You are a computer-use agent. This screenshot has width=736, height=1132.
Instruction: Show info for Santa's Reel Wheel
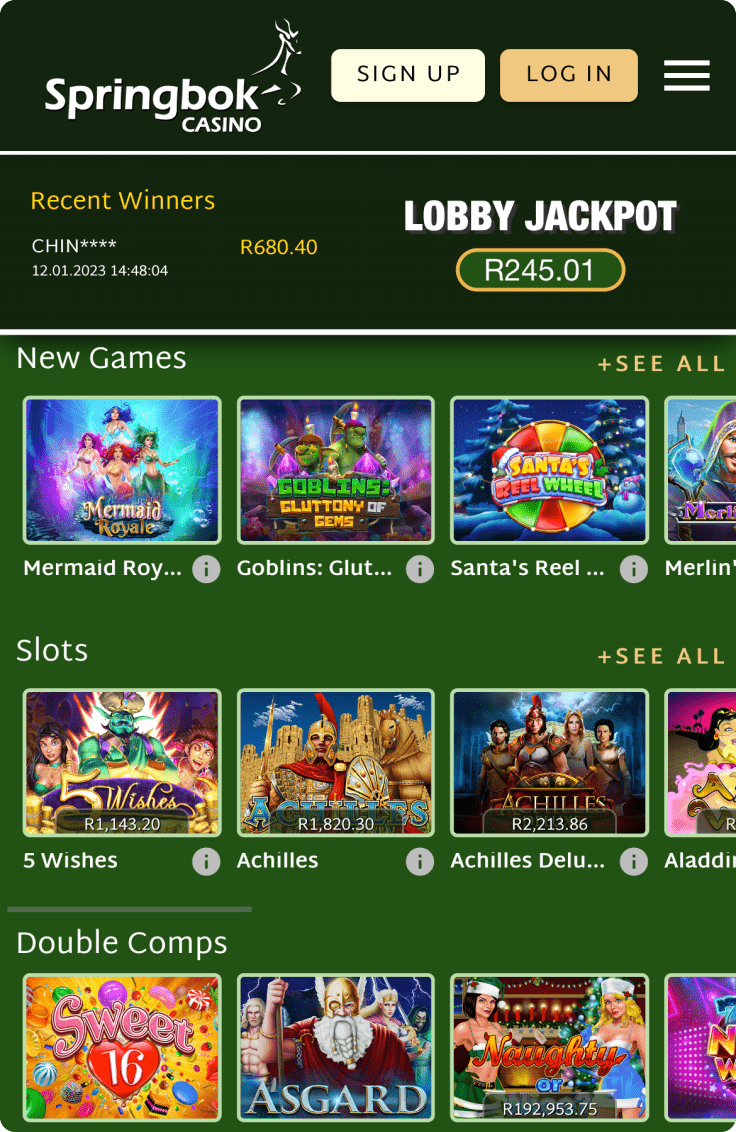[633, 569]
